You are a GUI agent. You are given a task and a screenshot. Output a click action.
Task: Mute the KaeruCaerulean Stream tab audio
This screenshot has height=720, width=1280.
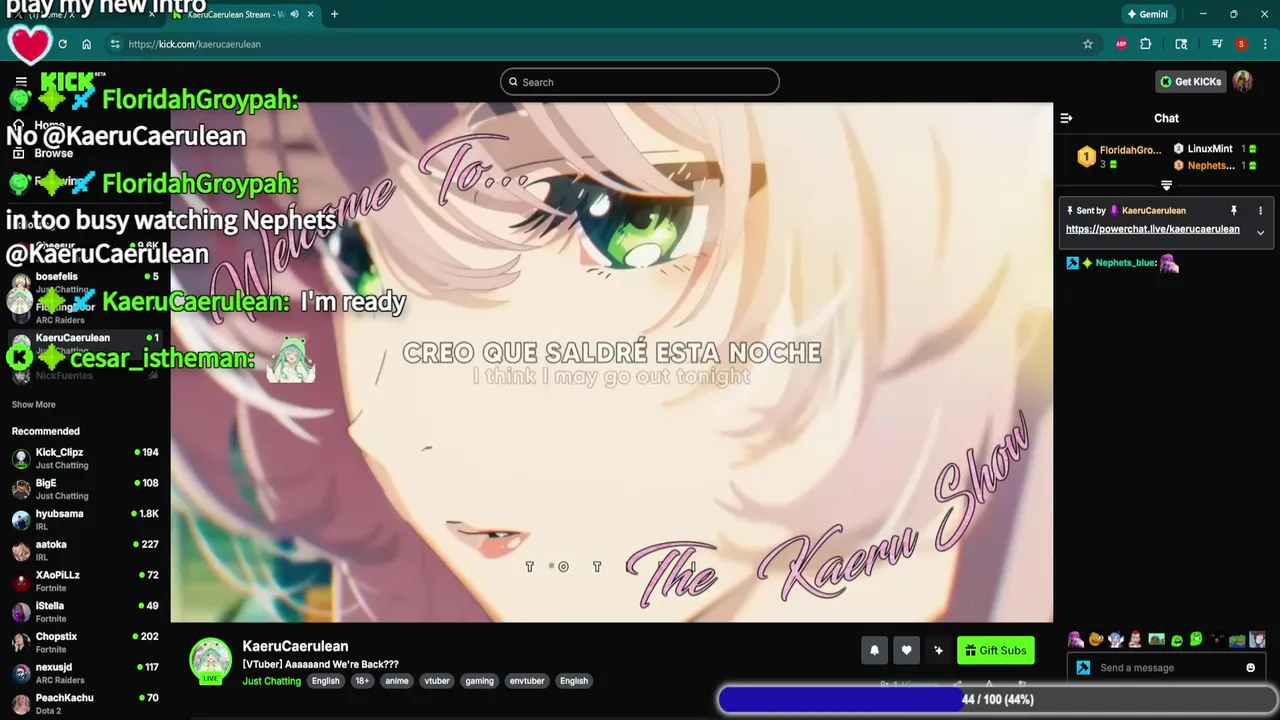tap(294, 14)
